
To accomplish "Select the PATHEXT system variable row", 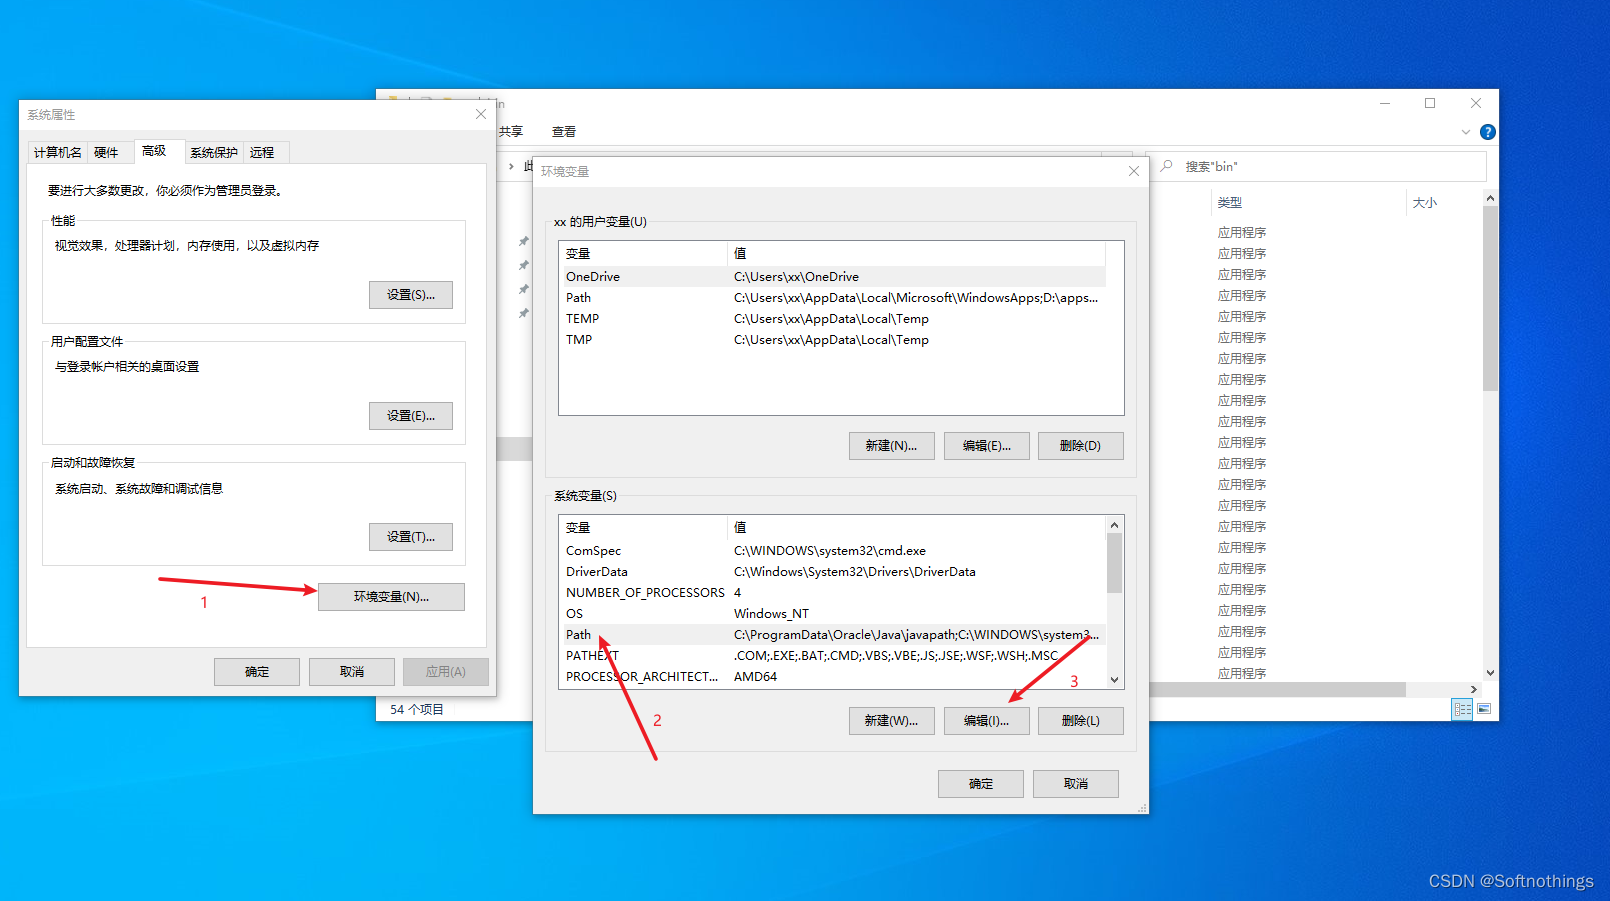I will tap(833, 656).
